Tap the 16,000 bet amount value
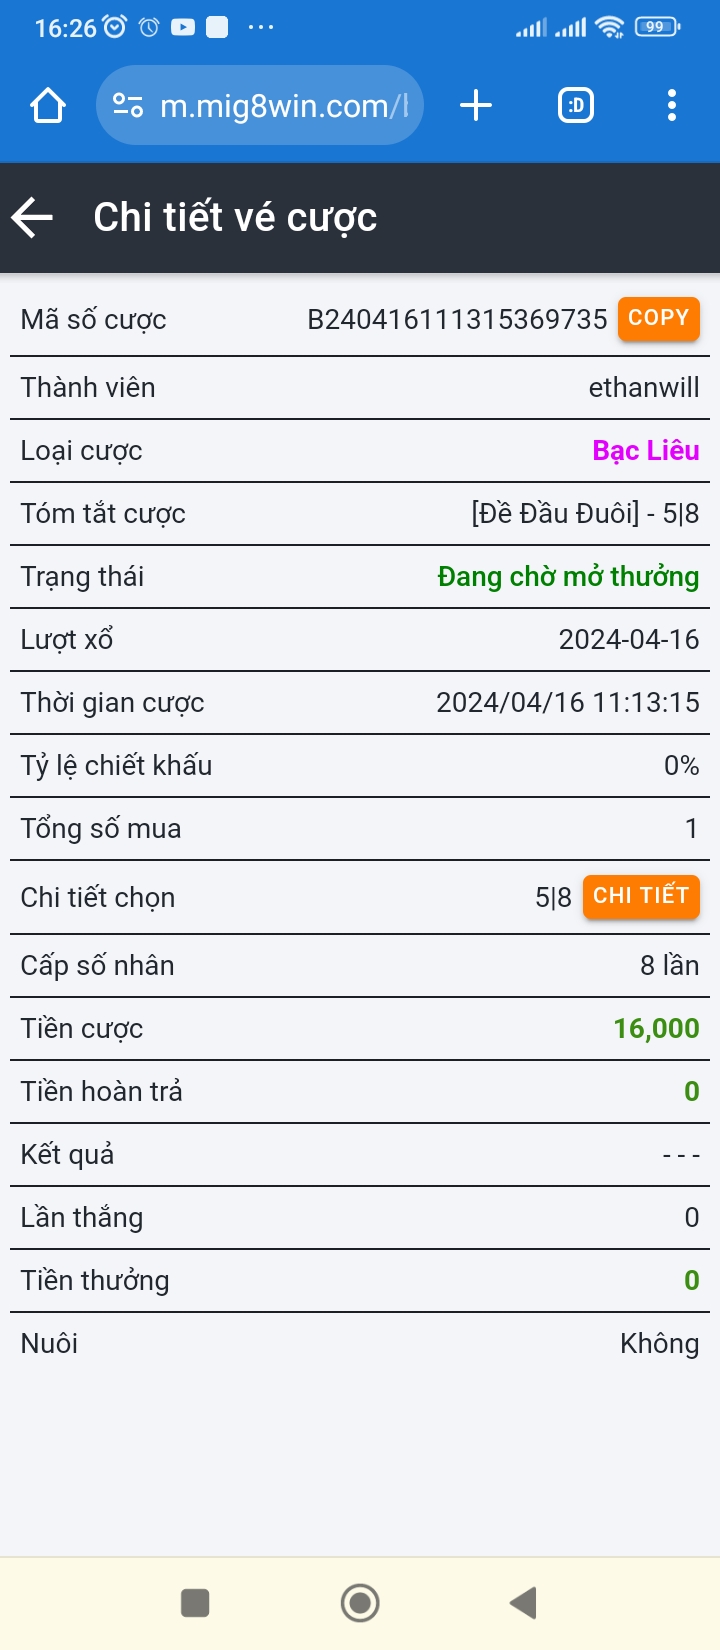Viewport: 720px width, 1650px height. coord(656,1029)
